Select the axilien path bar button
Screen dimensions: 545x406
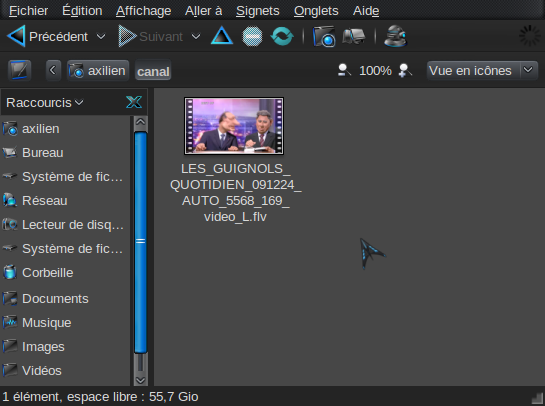[x=98, y=71]
